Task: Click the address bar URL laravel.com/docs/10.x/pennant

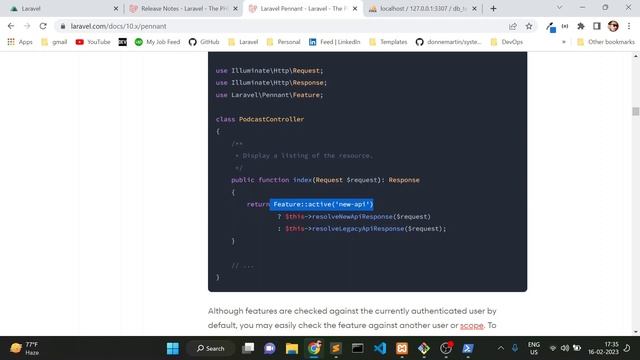Action: (x=118, y=26)
